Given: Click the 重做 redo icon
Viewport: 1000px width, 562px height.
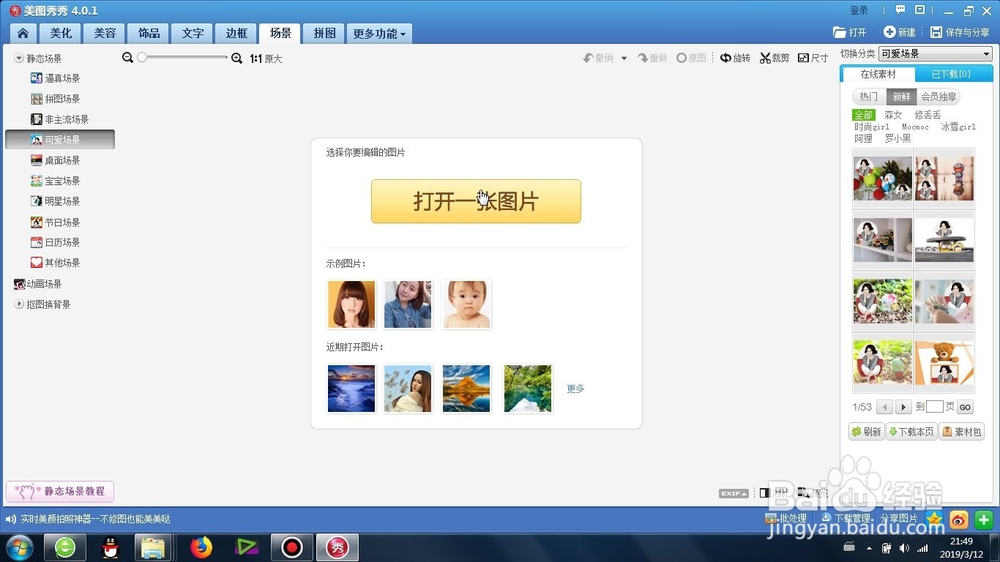Looking at the screenshot, I should (652, 58).
